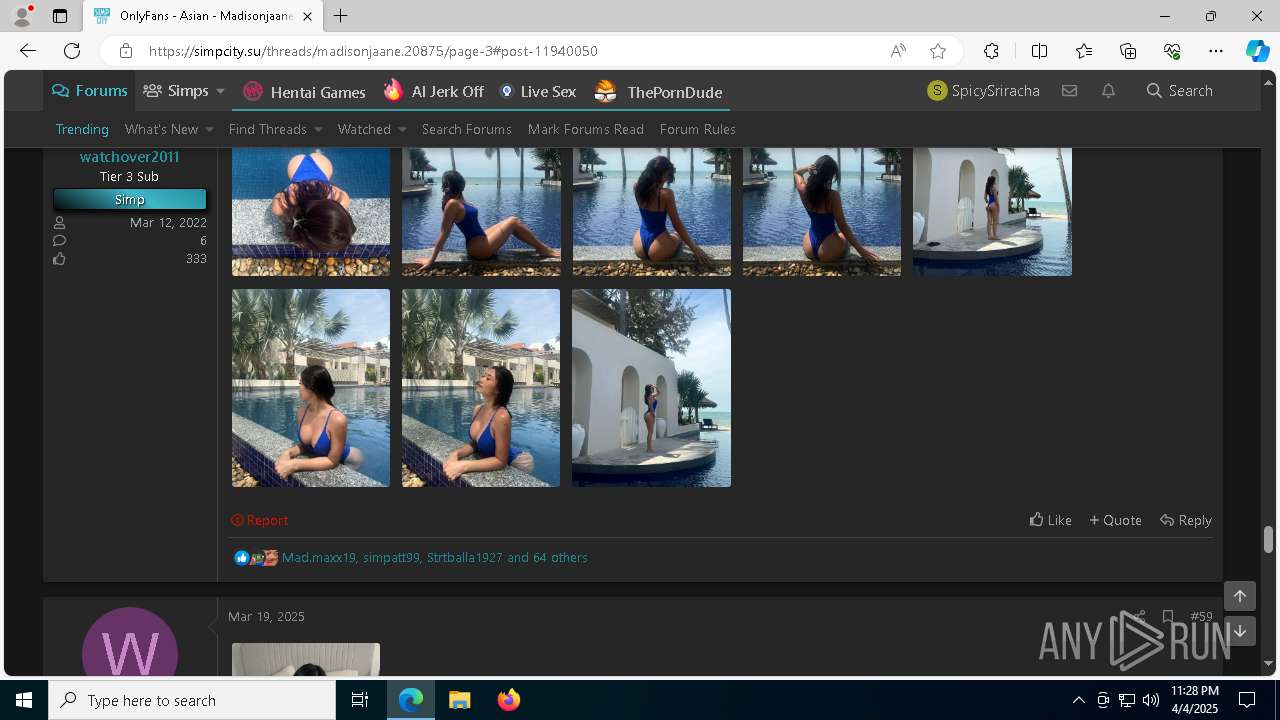Click the taskbar search box

(x=192, y=700)
